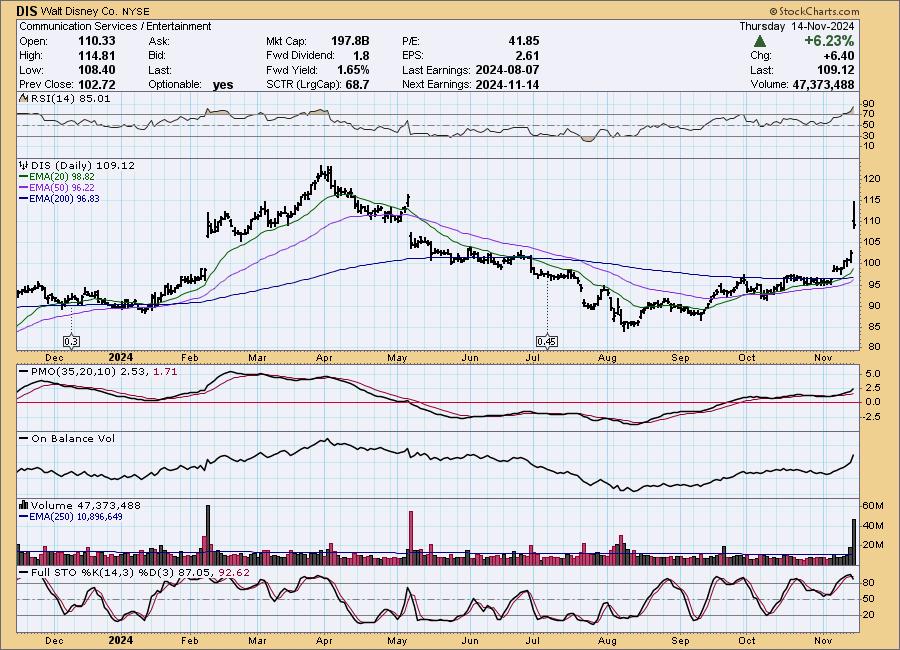The image size is (900, 650).
Task: Click the 40M volume axis label
Action: 873,525
